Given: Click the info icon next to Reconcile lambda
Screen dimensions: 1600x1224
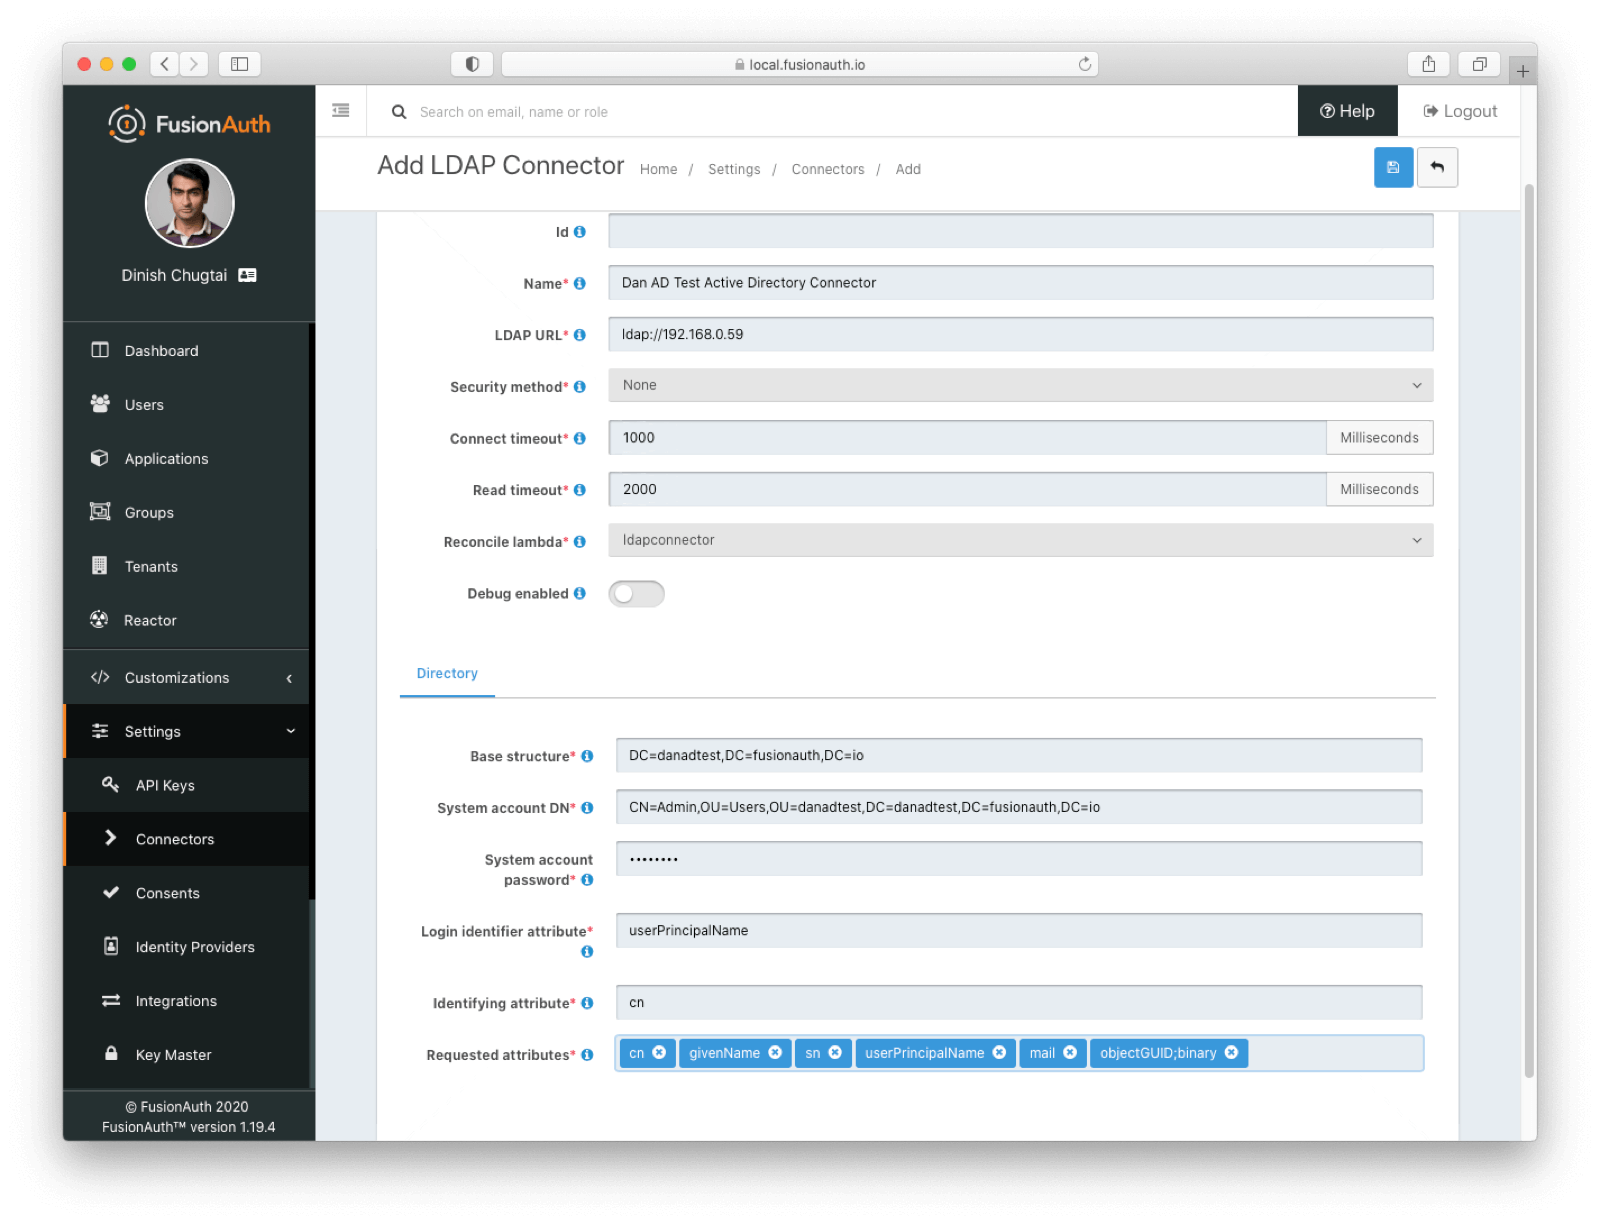Looking at the screenshot, I should point(579,541).
